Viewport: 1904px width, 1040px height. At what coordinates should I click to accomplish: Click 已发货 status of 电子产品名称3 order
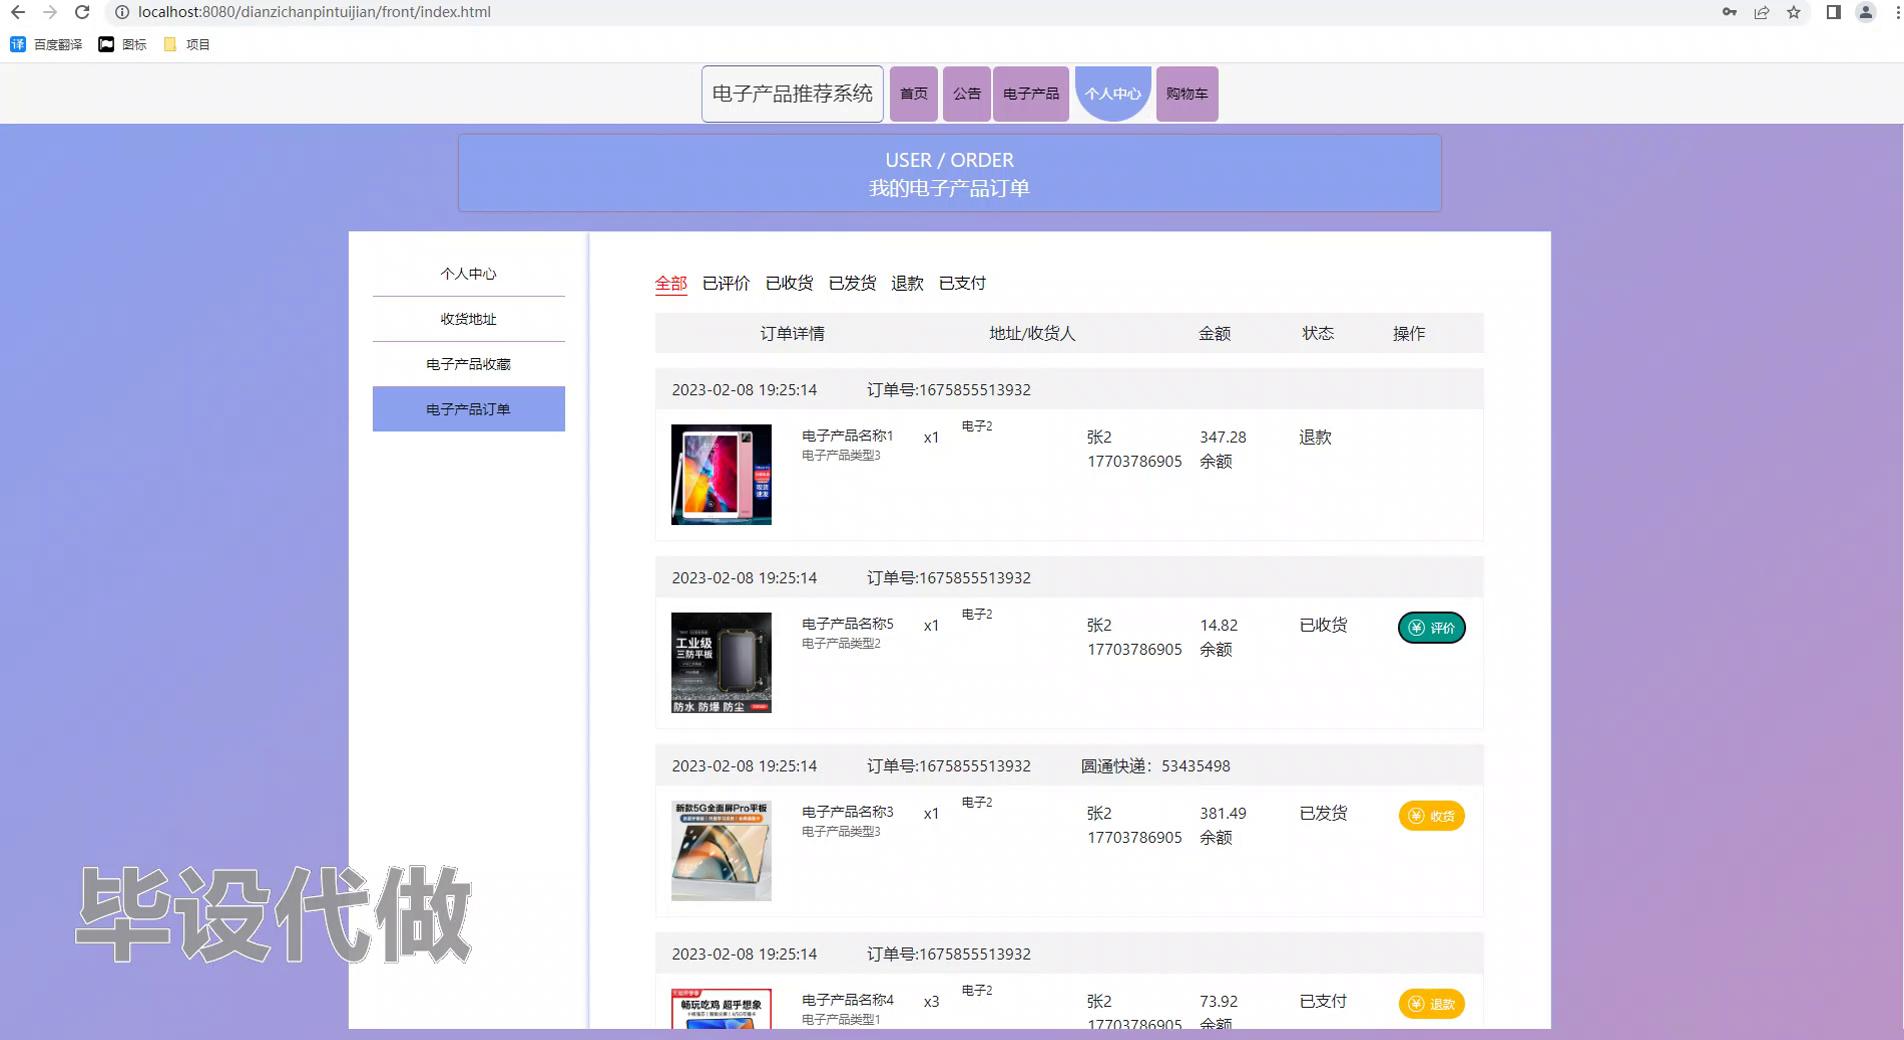(1323, 813)
